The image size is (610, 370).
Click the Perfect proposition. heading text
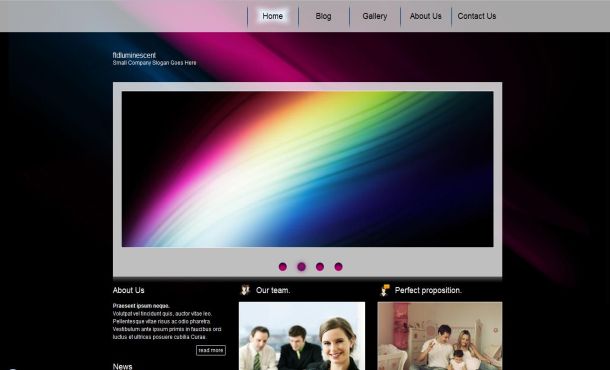(x=428, y=290)
